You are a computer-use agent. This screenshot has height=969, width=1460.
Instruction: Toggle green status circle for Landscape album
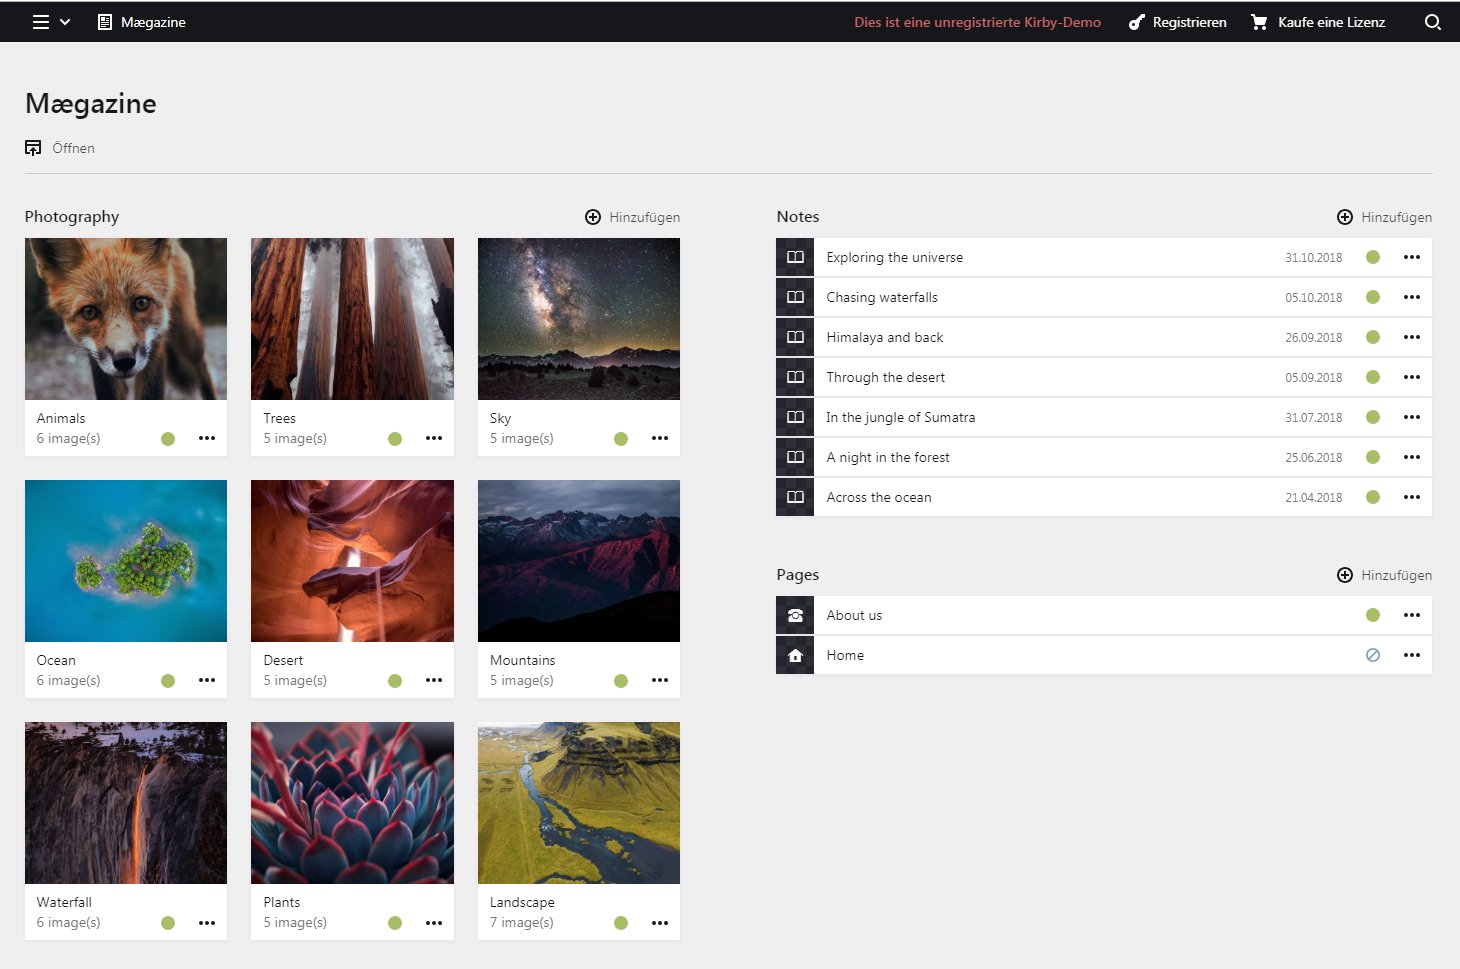pyautogui.click(x=621, y=923)
